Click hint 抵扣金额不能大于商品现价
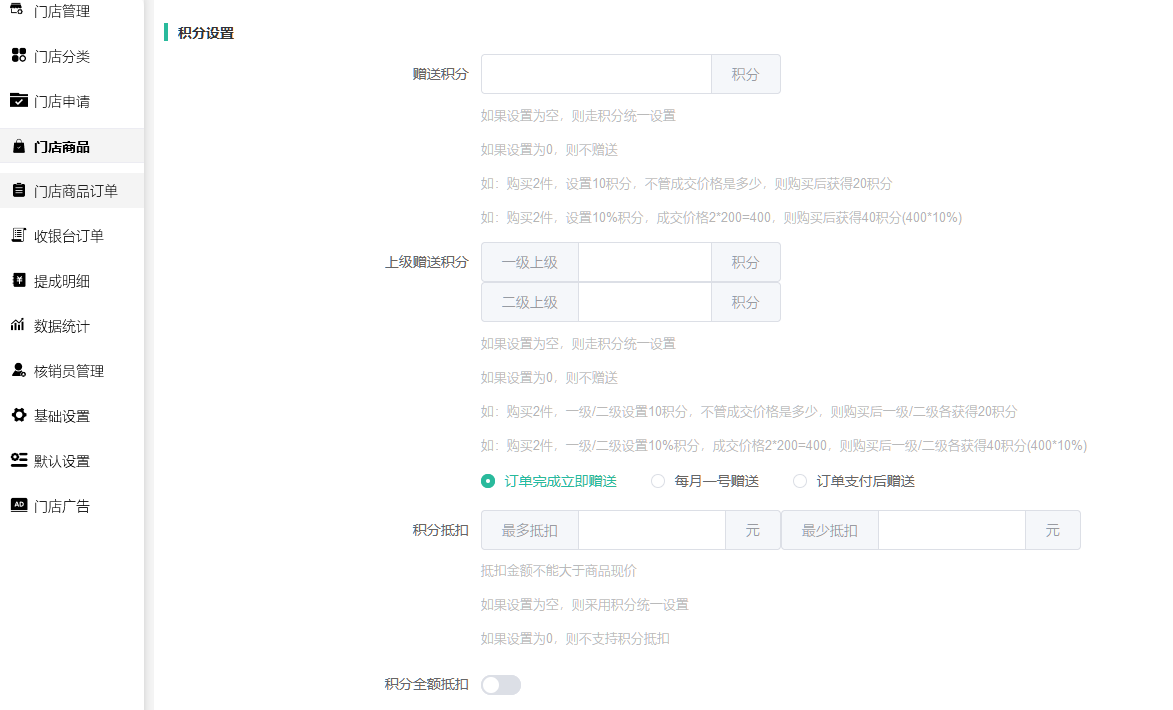The image size is (1173, 710). tap(558, 571)
